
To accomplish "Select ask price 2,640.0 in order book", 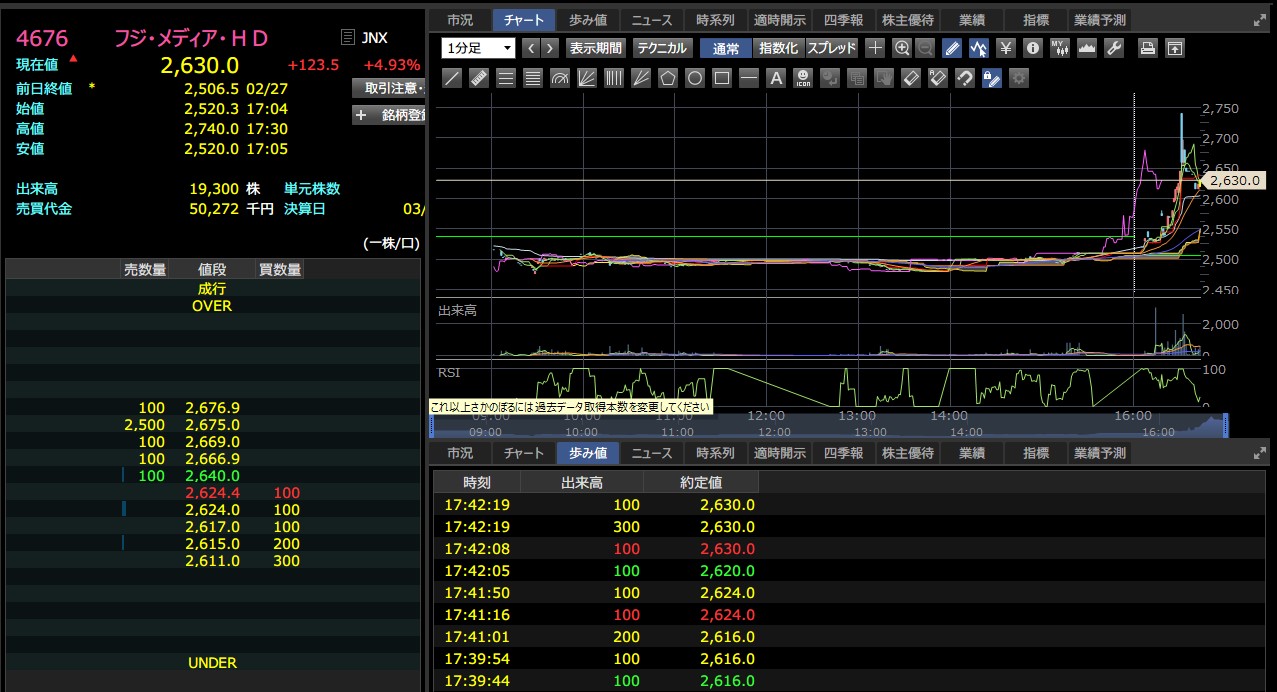I will (212, 476).
